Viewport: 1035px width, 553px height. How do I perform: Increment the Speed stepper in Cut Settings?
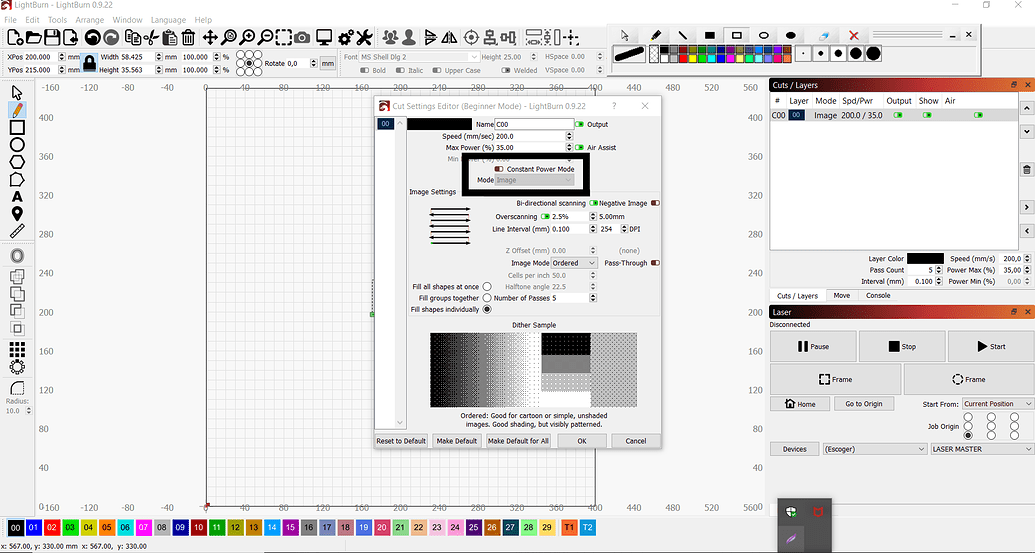tap(569, 134)
